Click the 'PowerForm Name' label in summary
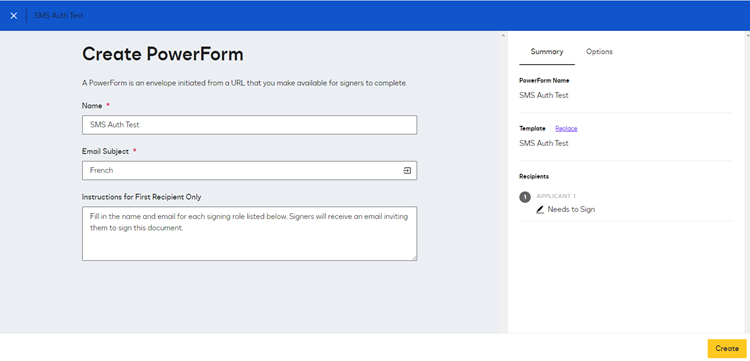 544,80
